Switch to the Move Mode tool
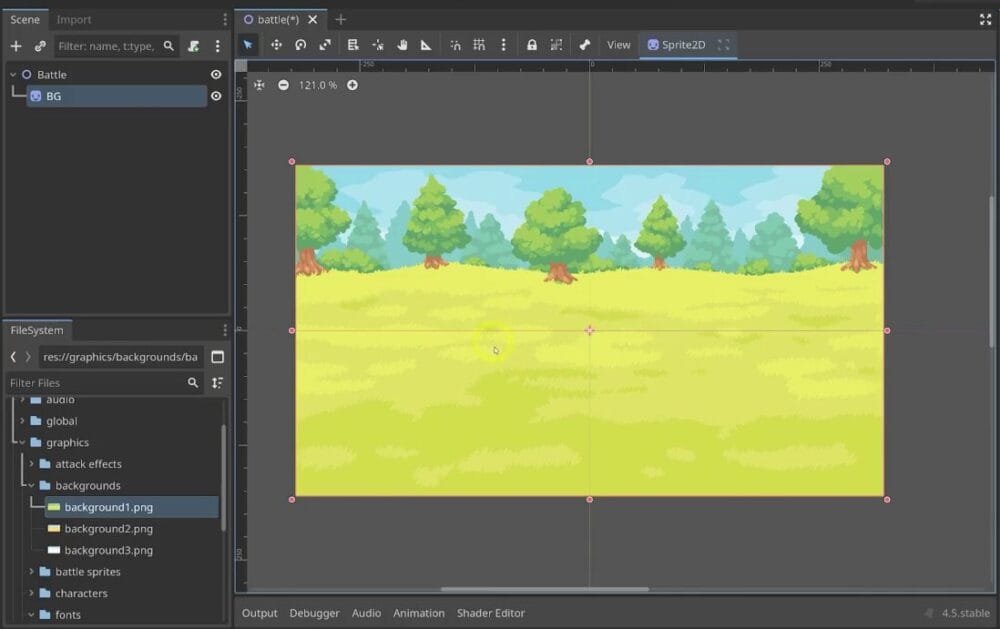This screenshot has width=1000, height=629. (x=276, y=45)
